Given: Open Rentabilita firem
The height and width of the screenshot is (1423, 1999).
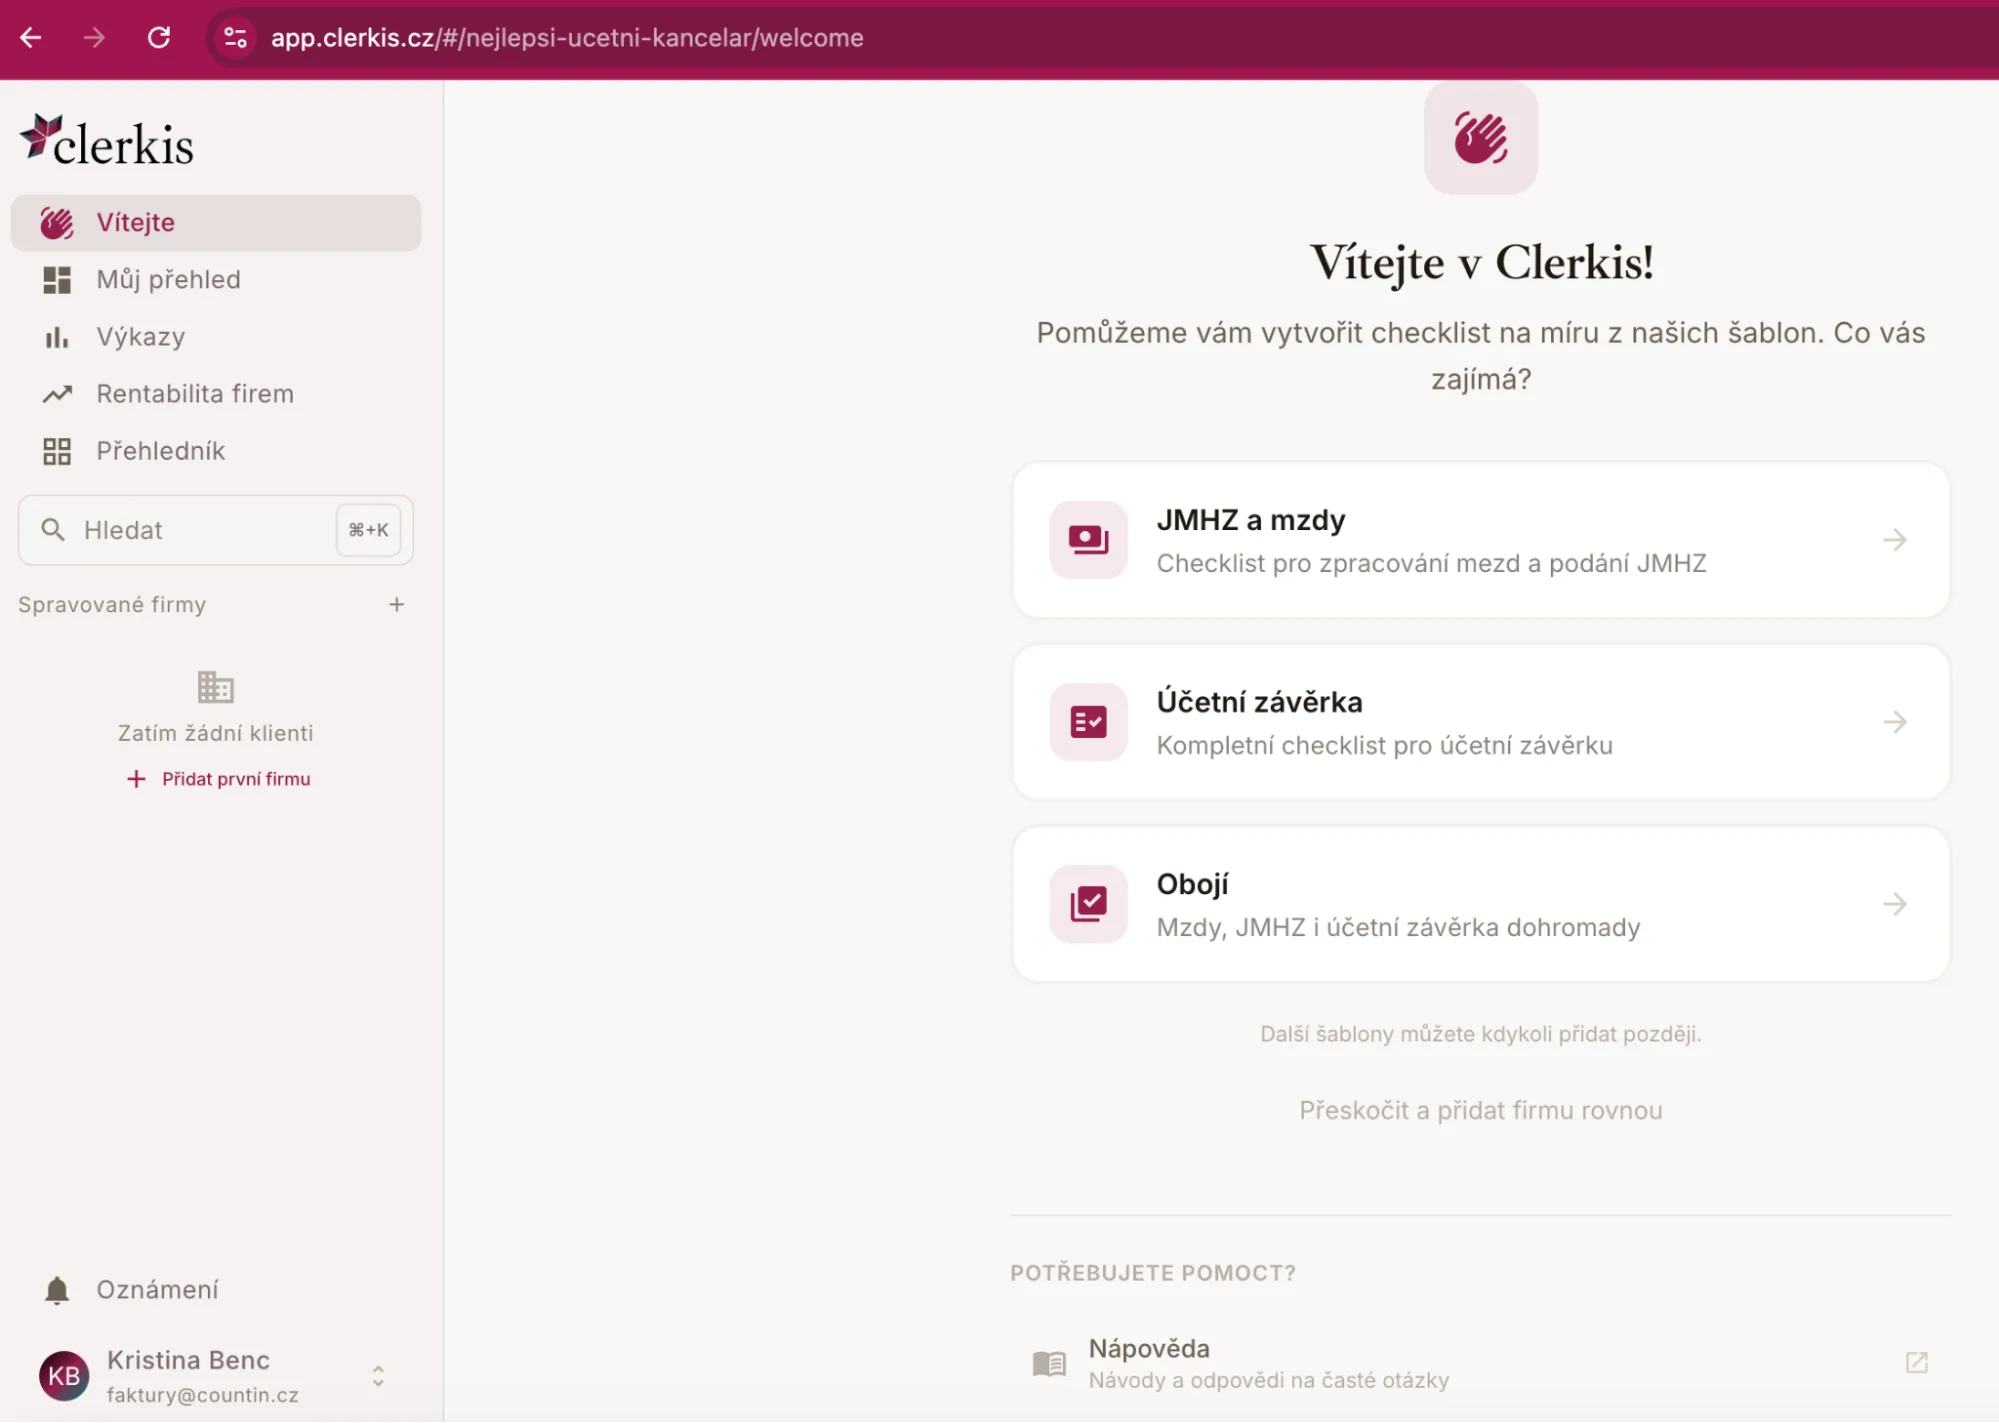Looking at the screenshot, I should (x=216, y=394).
